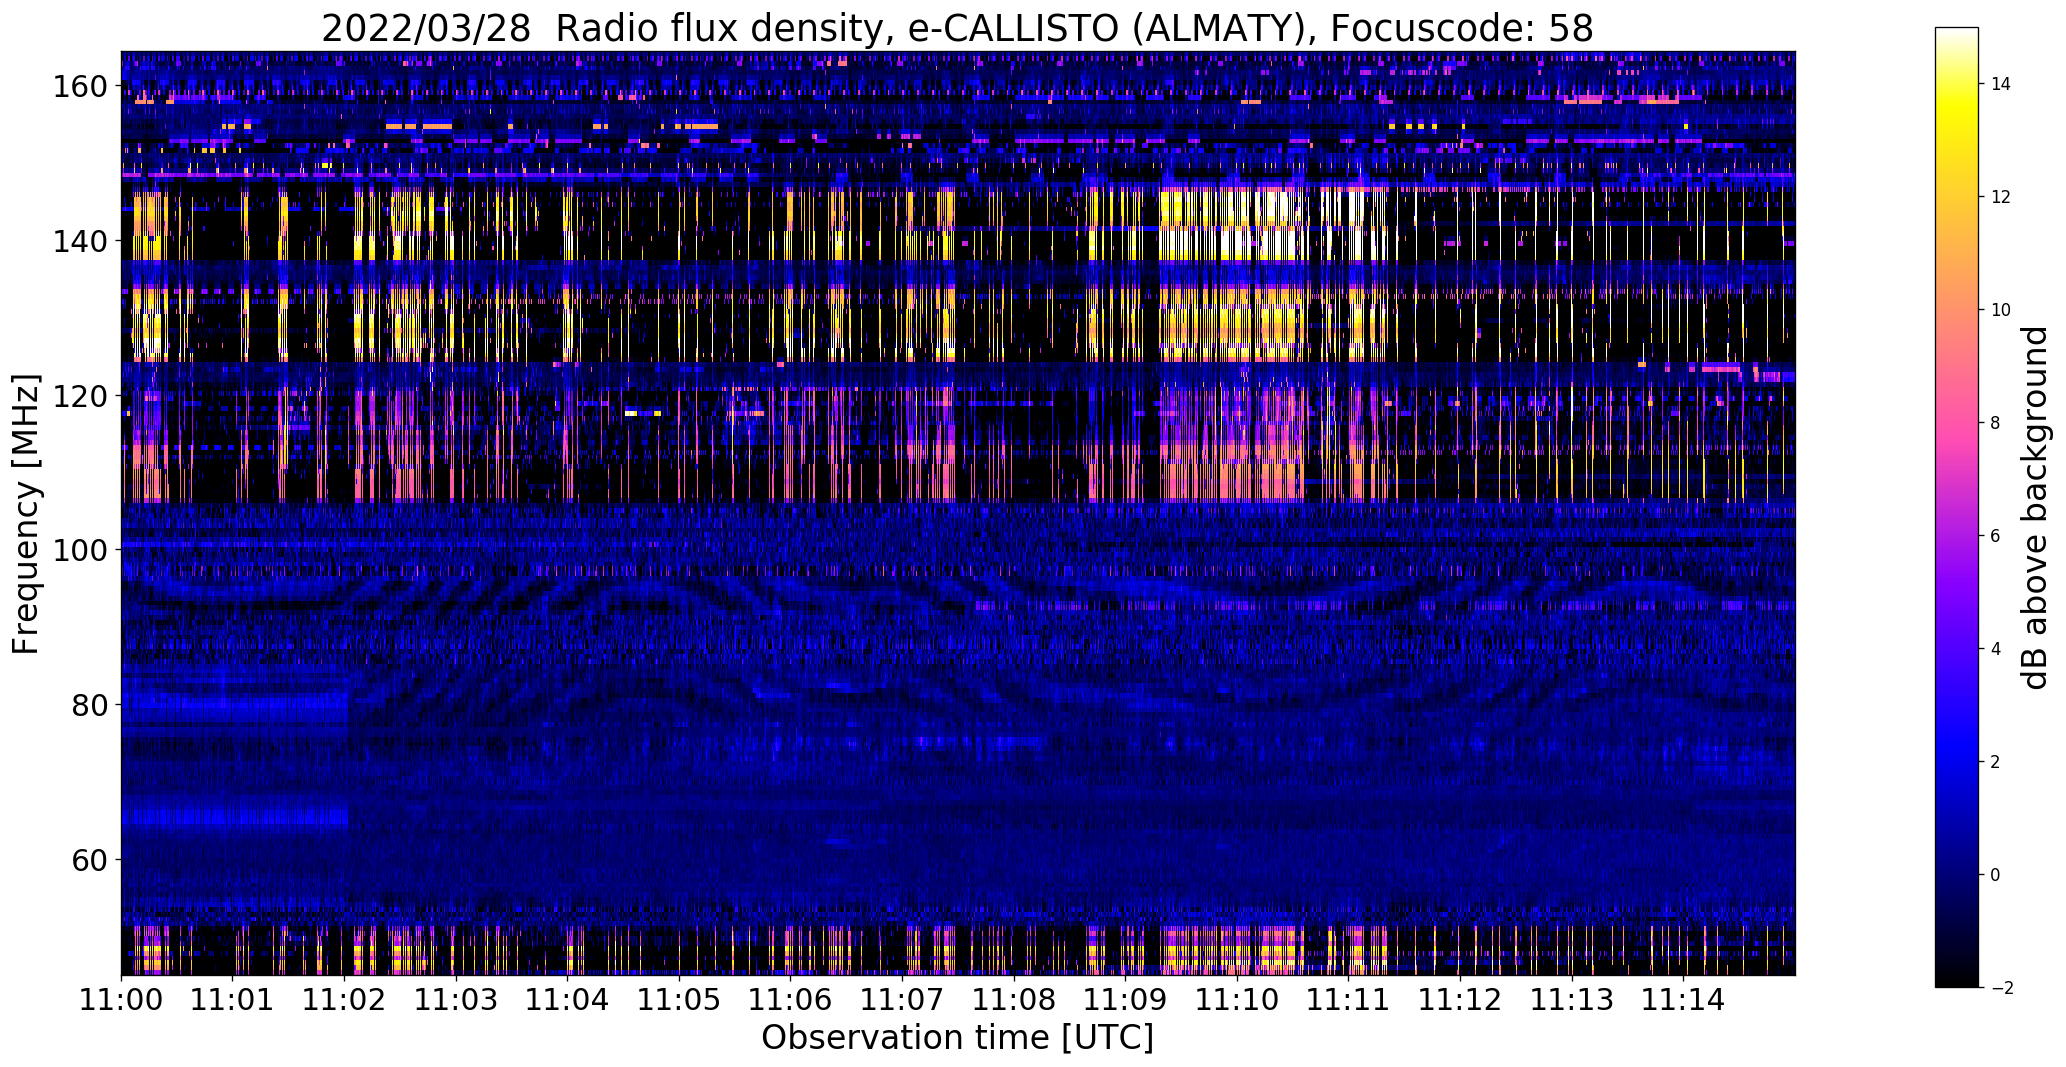Select the 11:09 time tick label
This screenshot has height=1067, width=2066.
pos(1126,999)
